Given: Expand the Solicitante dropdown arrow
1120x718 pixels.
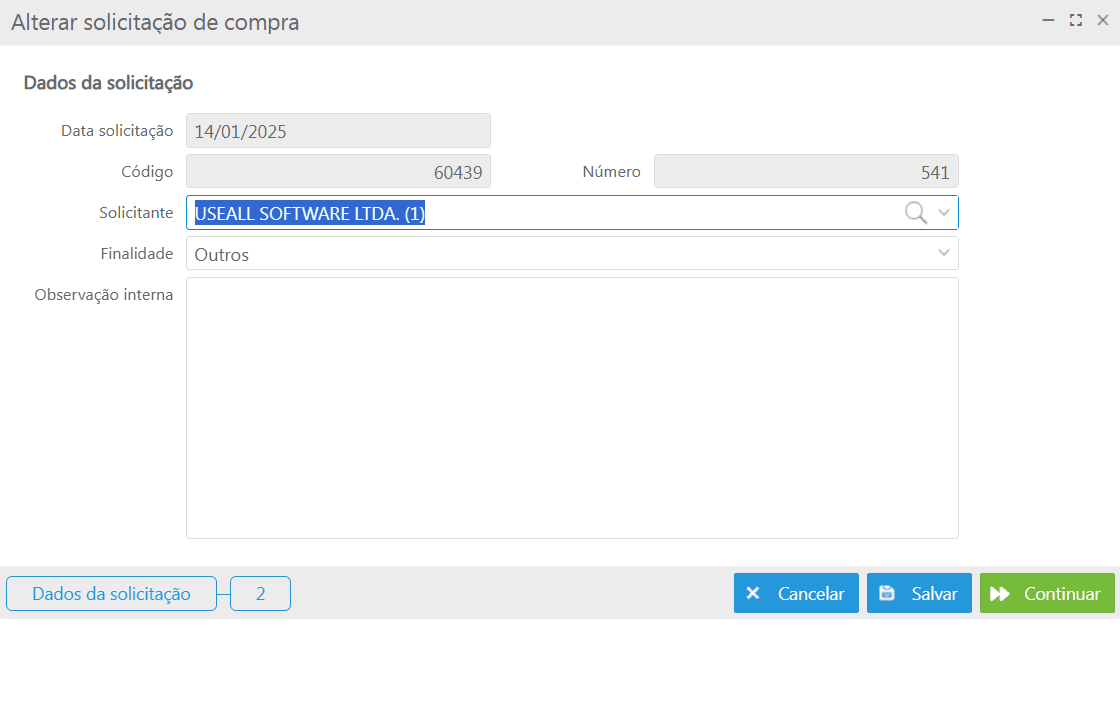Looking at the screenshot, I should pyautogui.click(x=944, y=212).
